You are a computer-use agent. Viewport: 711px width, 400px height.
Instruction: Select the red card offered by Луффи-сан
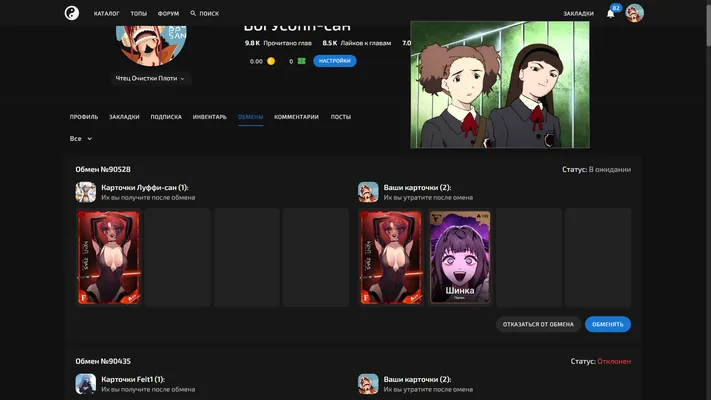pyautogui.click(x=109, y=257)
